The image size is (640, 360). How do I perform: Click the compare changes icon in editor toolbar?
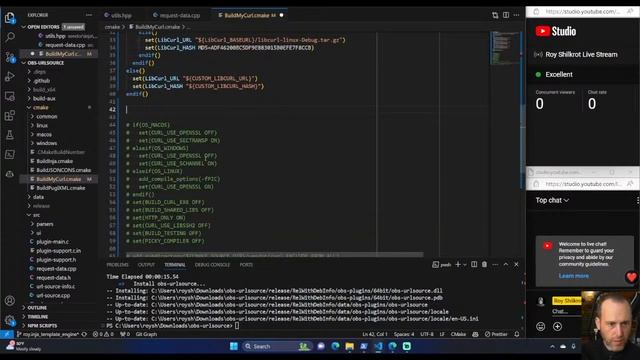tap(495, 15)
